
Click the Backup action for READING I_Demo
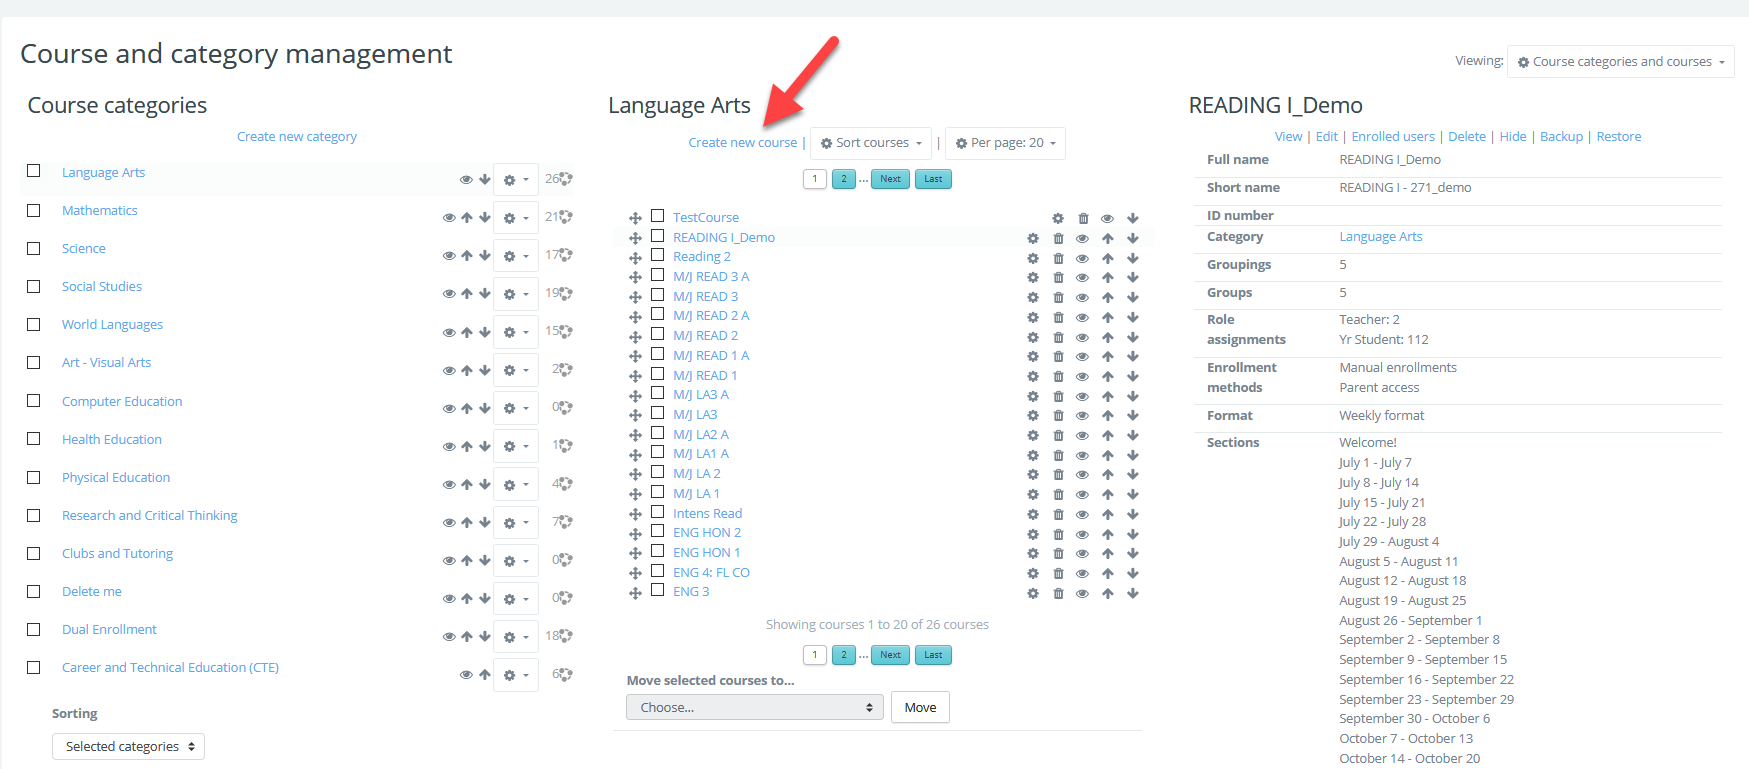pyautogui.click(x=1561, y=137)
